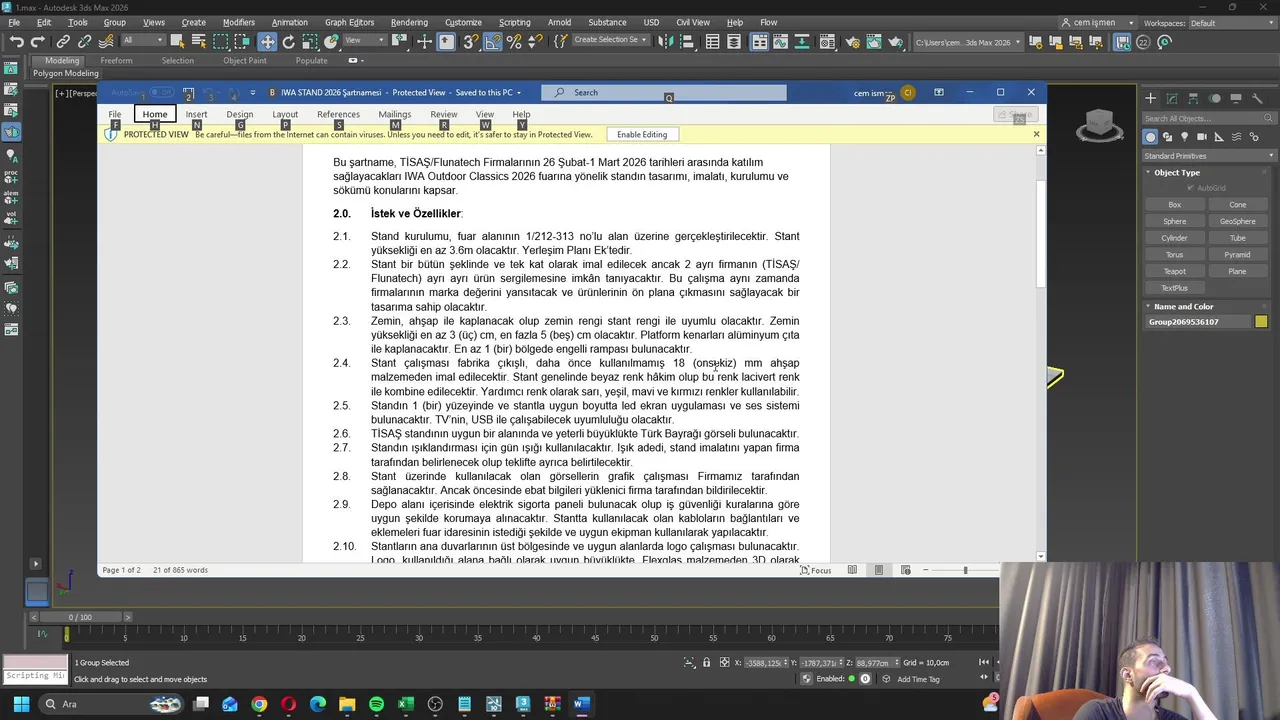This screenshot has height=720, width=1280.
Task: Click the object name field Group2069536107
Action: pyautogui.click(x=1198, y=322)
